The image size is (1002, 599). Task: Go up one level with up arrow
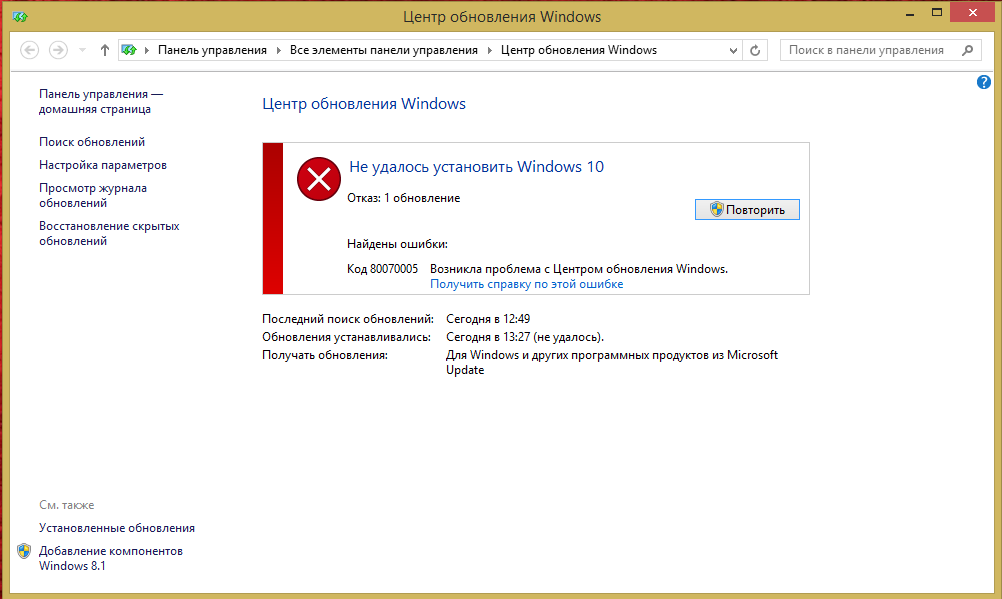pos(105,50)
